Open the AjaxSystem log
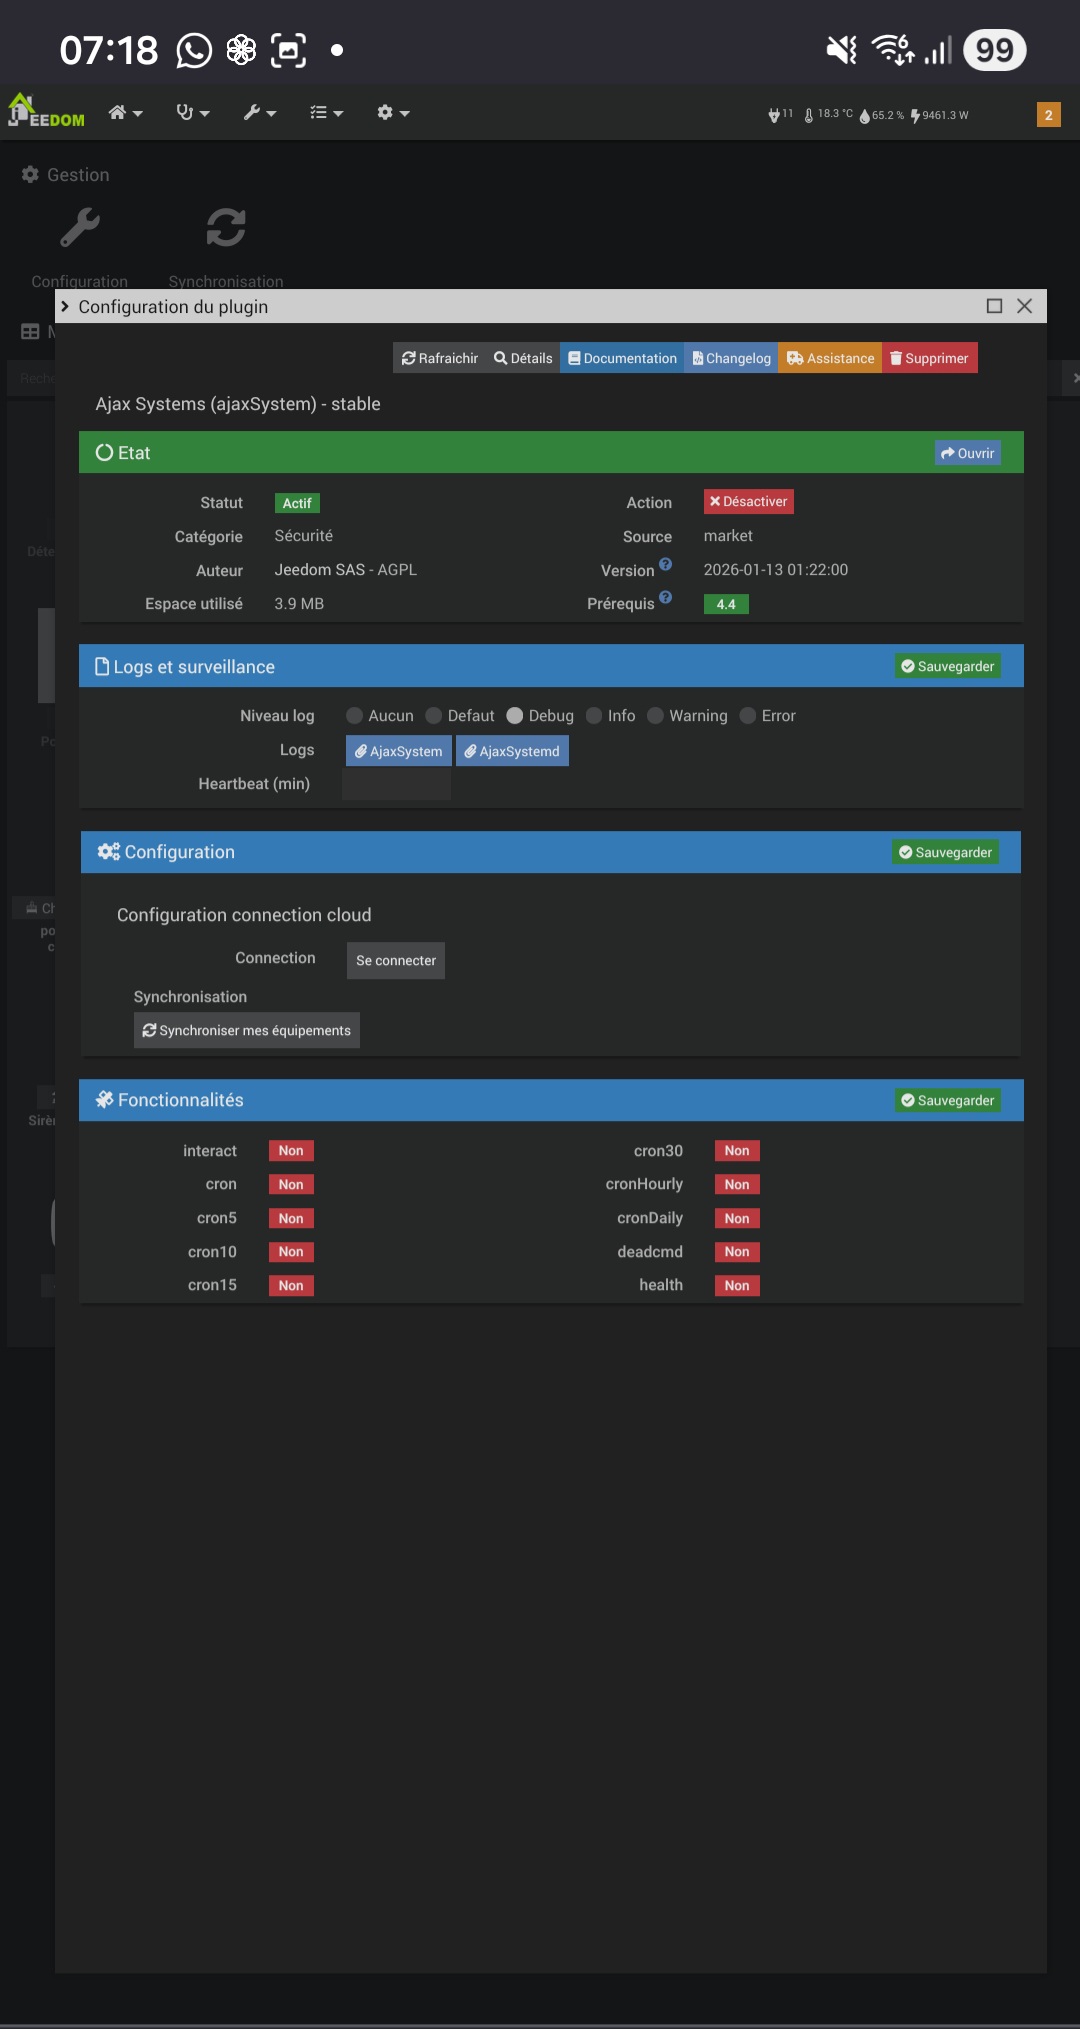This screenshot has height=2029, width=1080. (x=398, y=751)
